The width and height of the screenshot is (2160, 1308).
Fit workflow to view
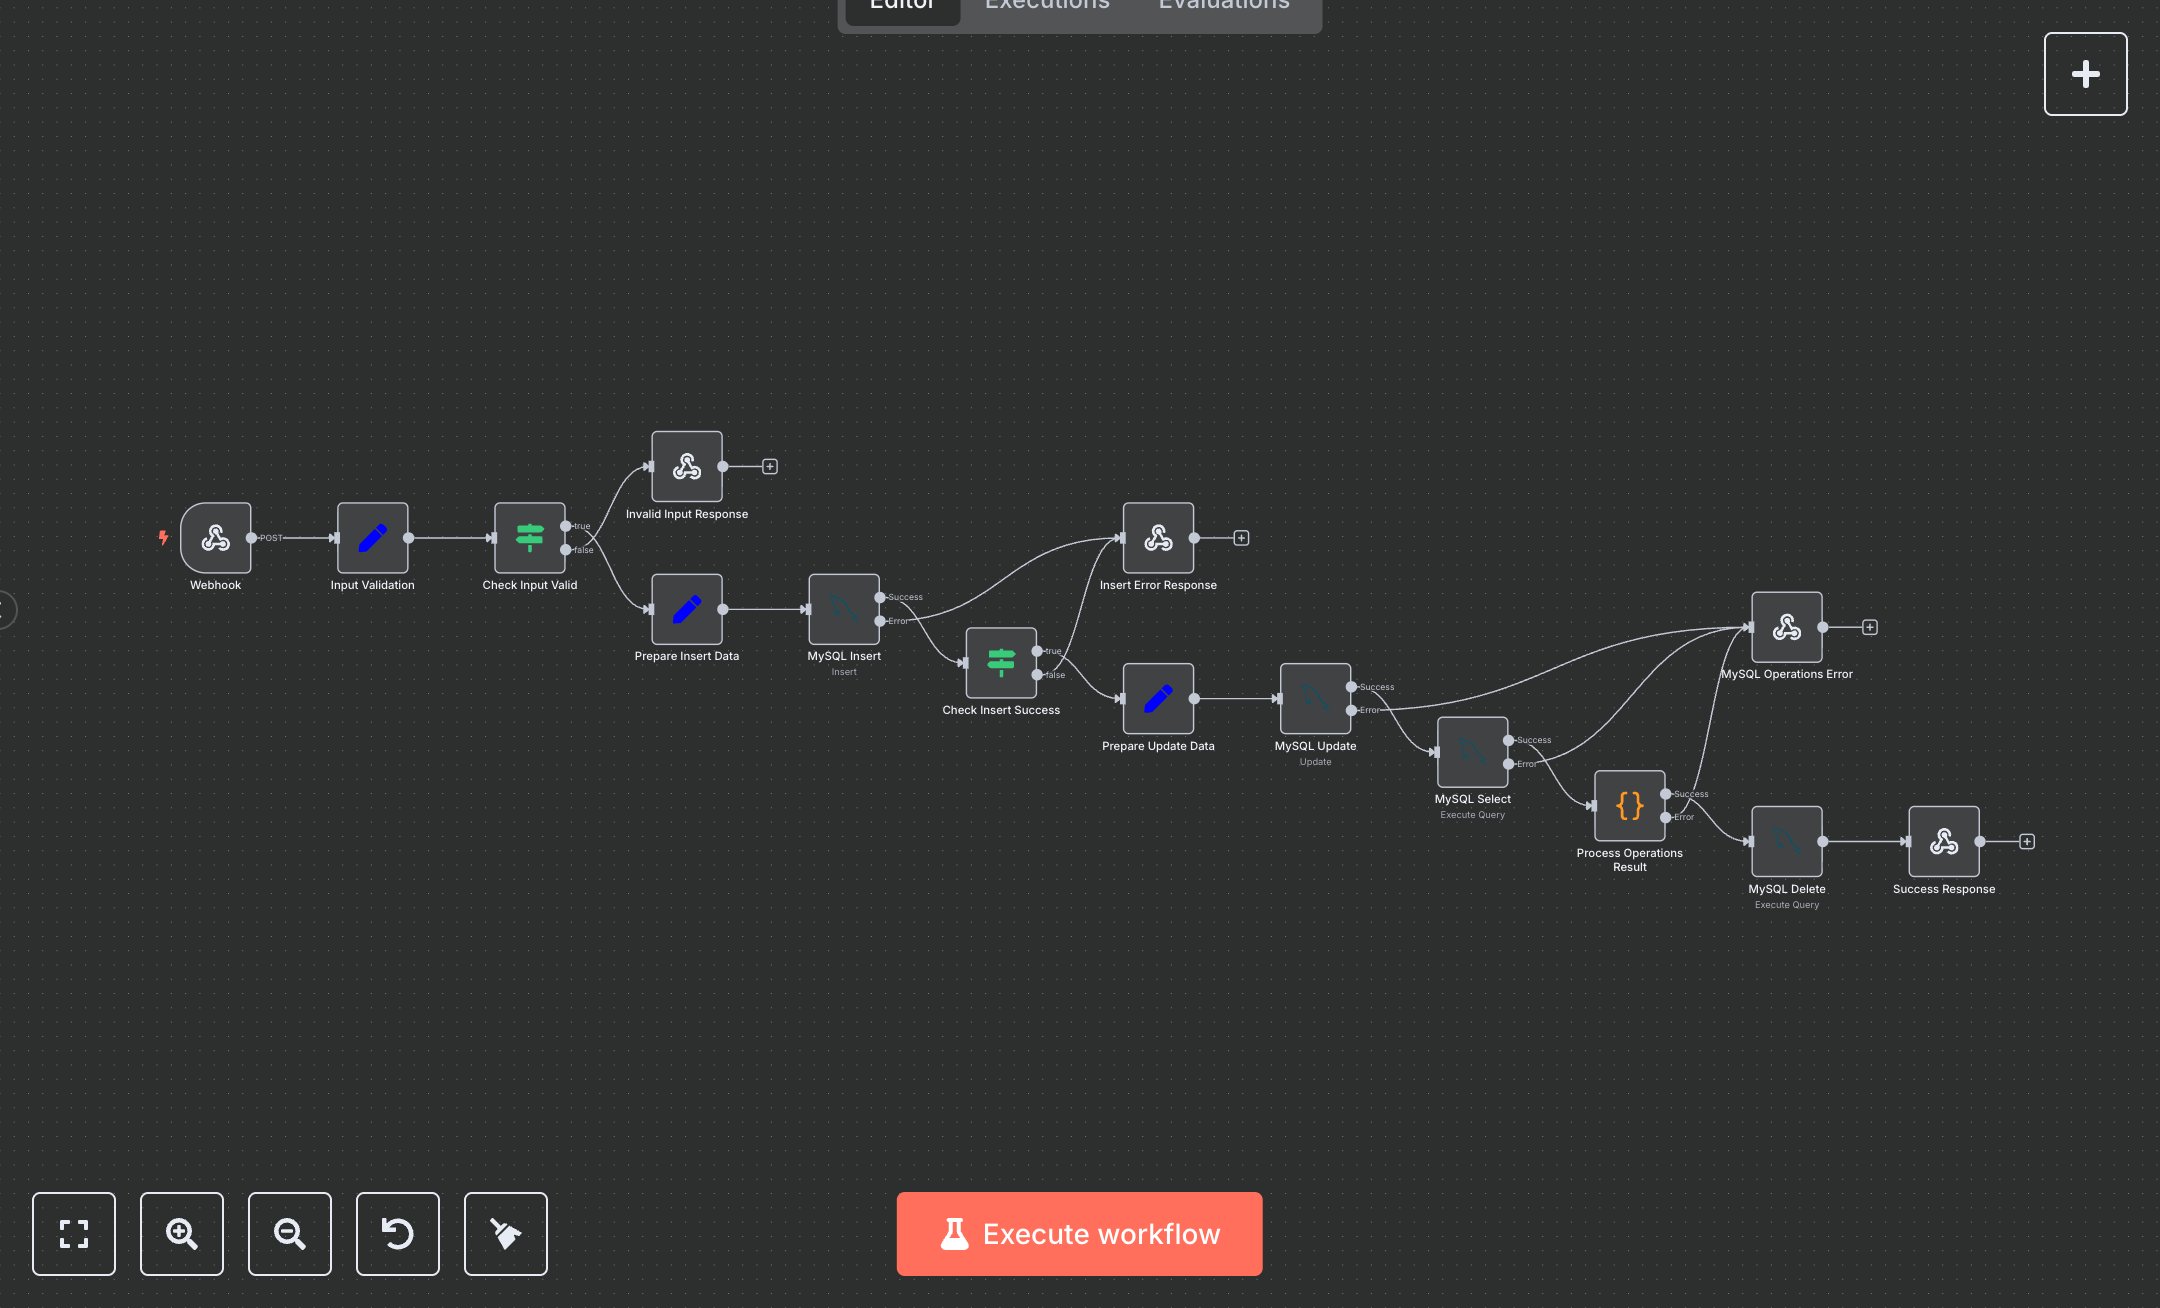73,1234
